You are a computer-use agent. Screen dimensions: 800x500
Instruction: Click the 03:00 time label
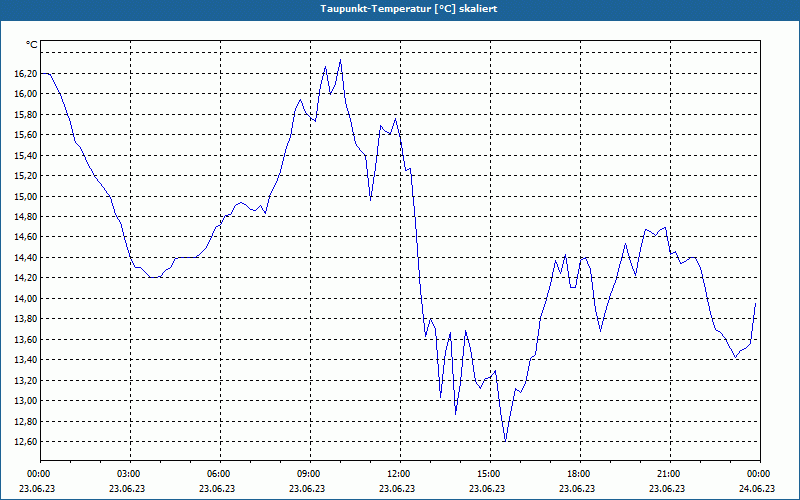[x=130, y=474]
